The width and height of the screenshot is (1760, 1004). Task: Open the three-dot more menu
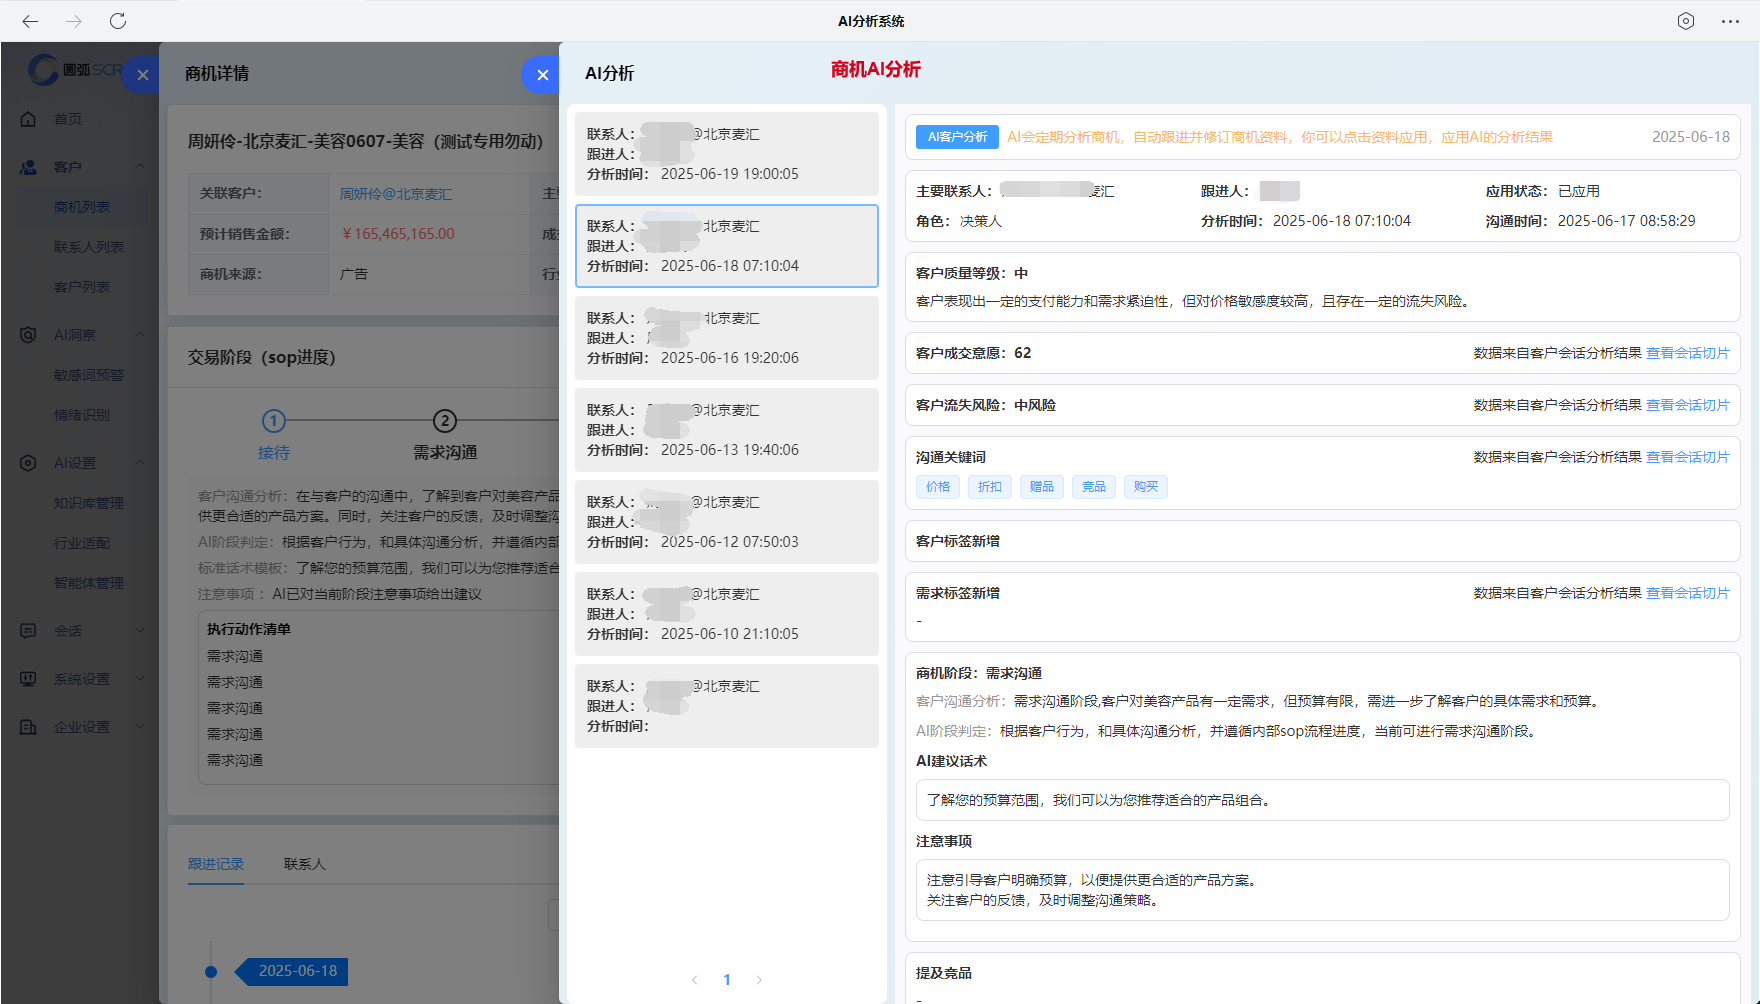[1730, 21]
